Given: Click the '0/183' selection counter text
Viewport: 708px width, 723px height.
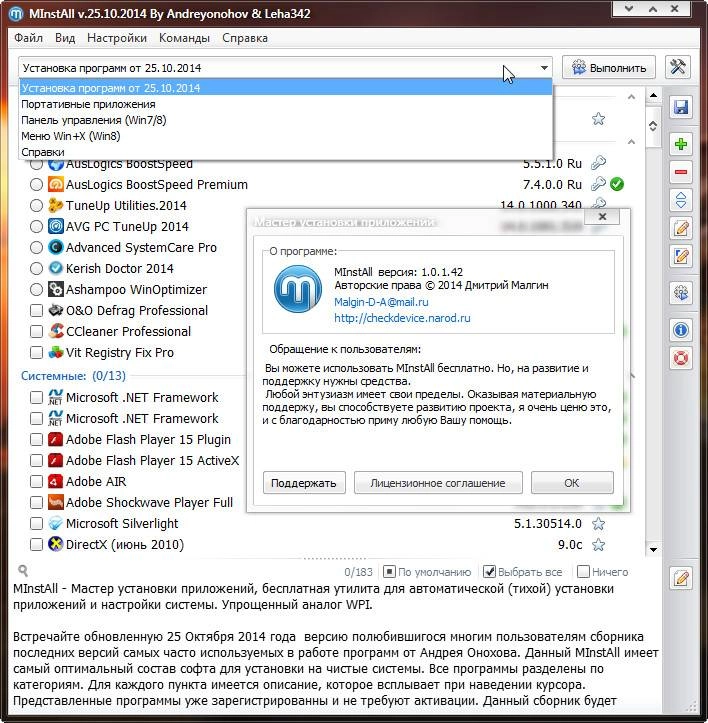Looking at the screenshot, I should click(x=358, y=572).
